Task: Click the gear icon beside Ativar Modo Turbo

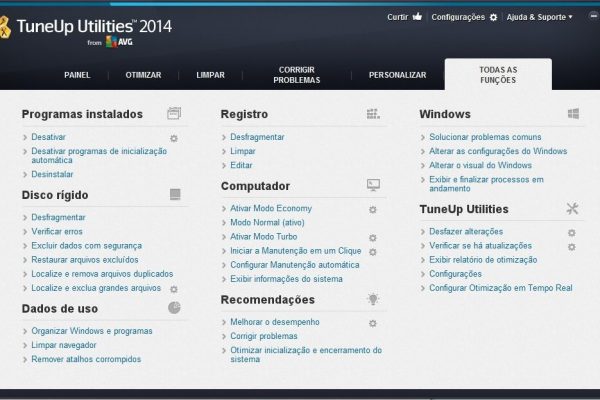Action: pos(373,238)
